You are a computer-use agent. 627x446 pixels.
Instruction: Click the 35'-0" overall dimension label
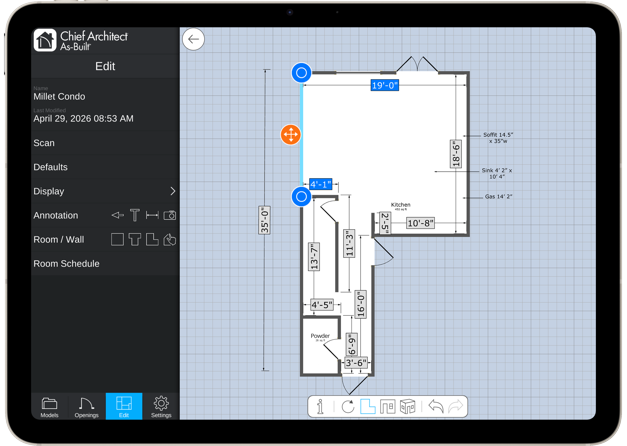tap(264, 220)
